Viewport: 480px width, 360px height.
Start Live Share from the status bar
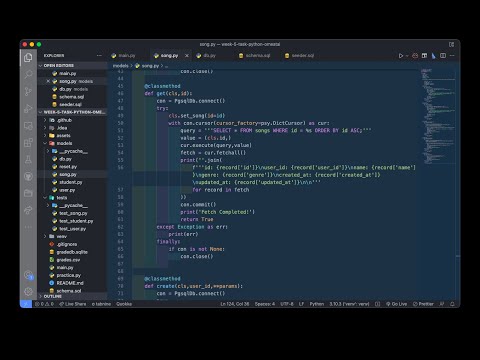point(73,304)
